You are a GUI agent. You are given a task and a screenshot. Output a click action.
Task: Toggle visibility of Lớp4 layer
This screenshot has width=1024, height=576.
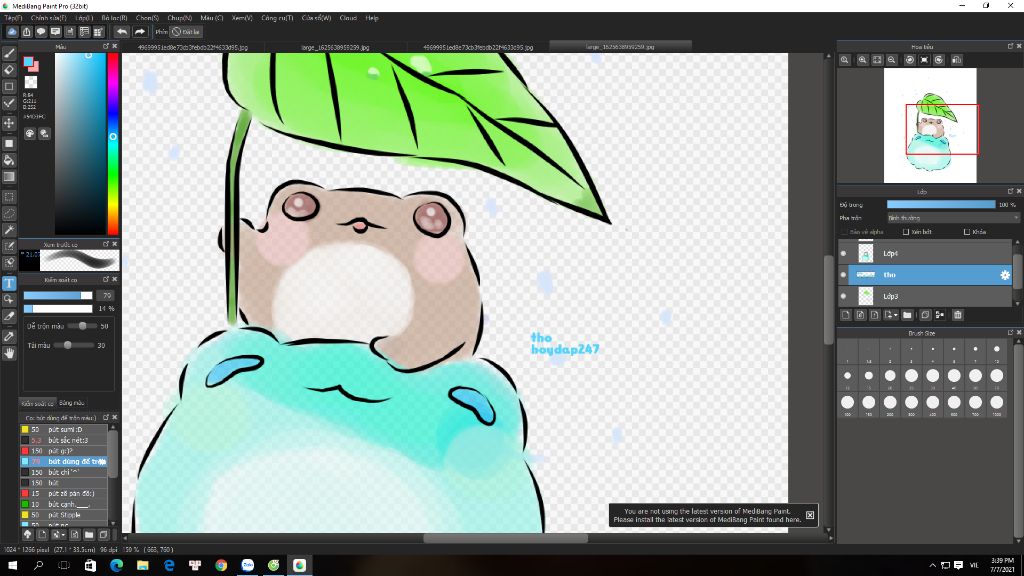click(843, 253)
